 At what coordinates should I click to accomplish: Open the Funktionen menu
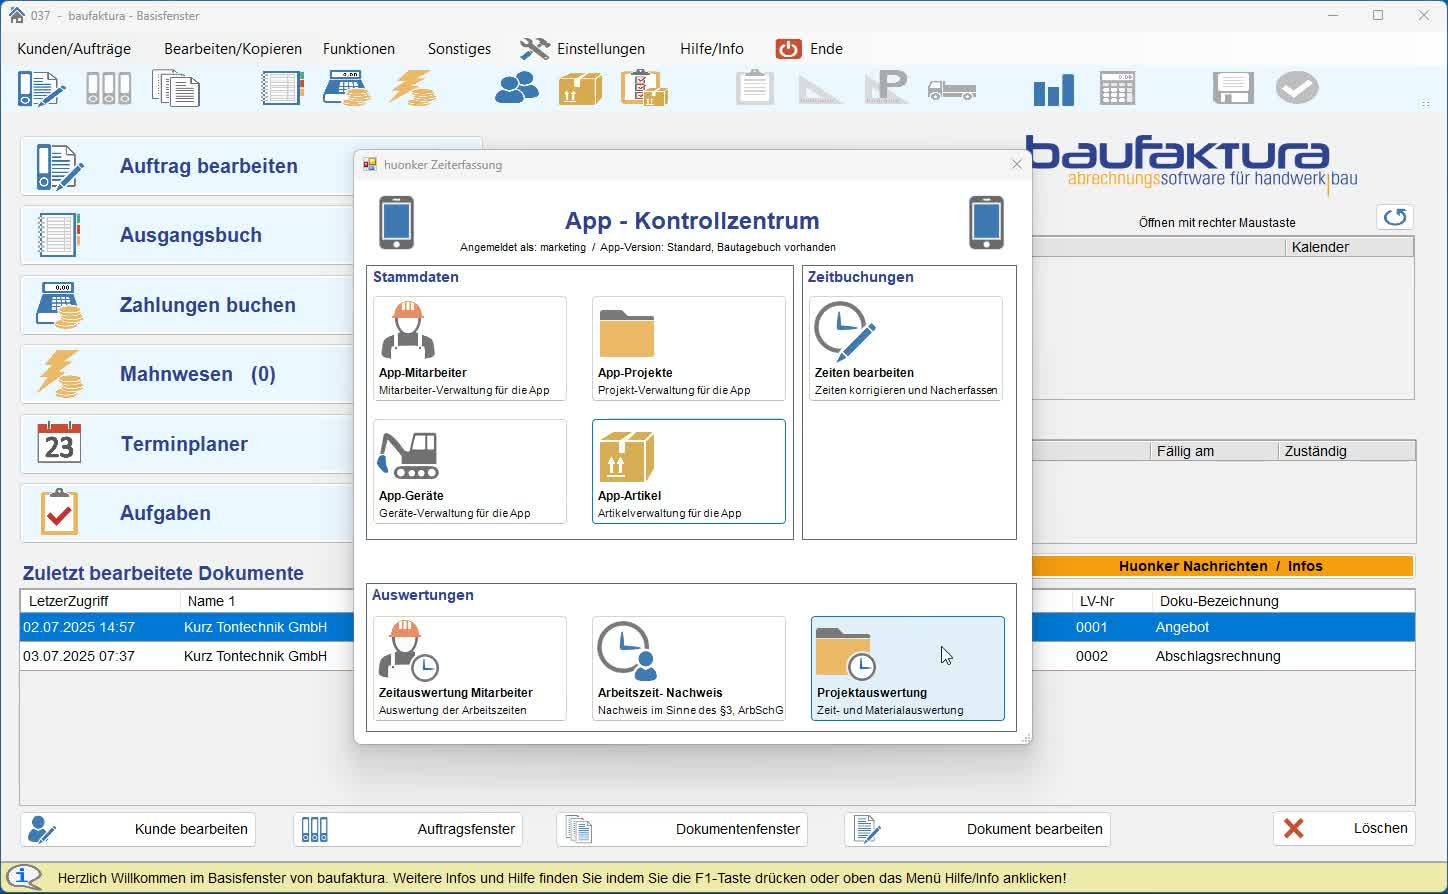coord(358,49)
